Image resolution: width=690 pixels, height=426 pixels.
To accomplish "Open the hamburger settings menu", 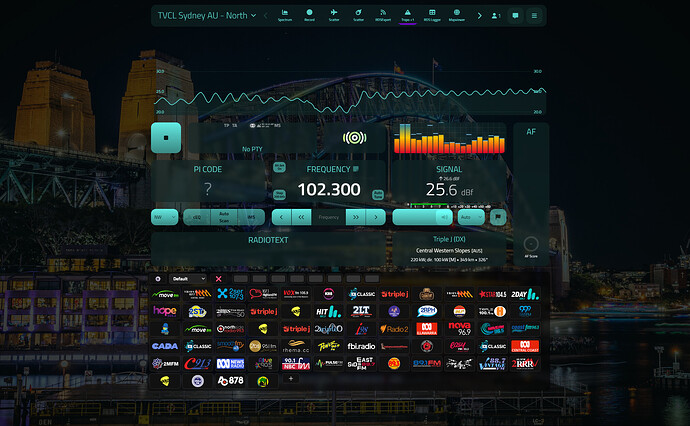I will [x=534, y=16].
